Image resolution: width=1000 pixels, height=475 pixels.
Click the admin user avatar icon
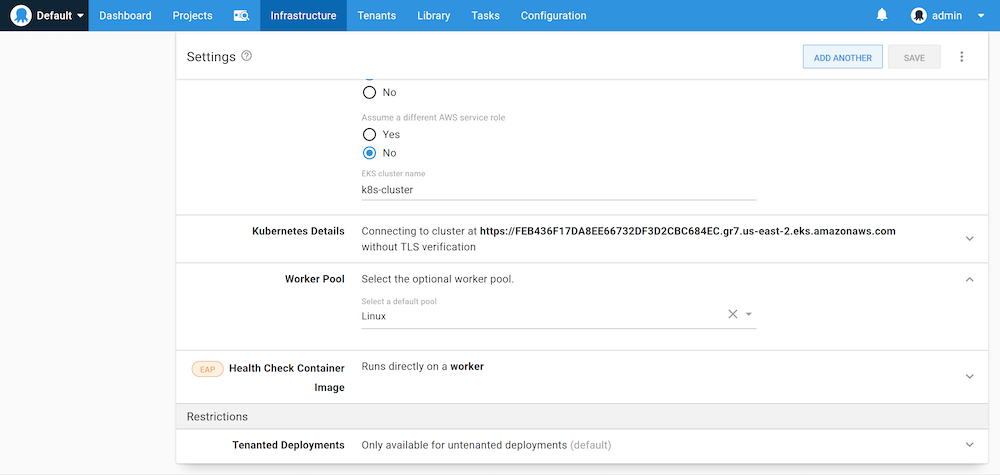[x=919, y=15]
